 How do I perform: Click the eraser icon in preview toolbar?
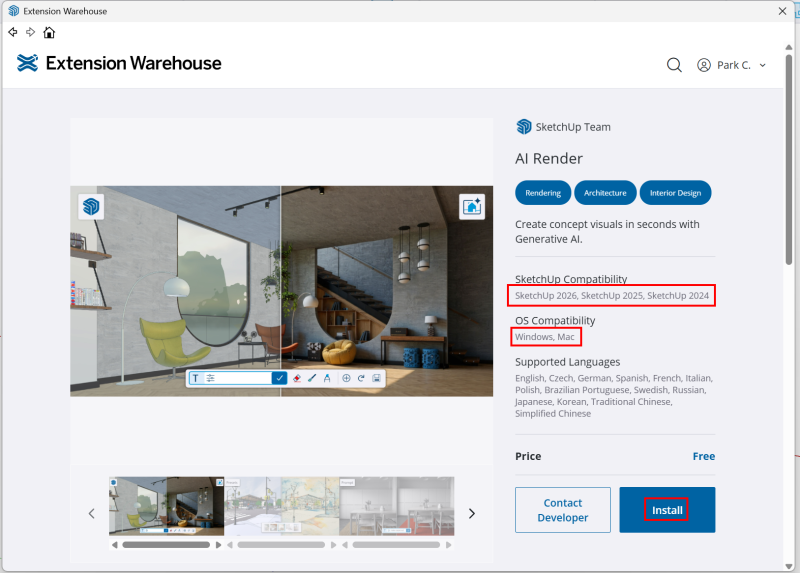[x=296, y=378]
